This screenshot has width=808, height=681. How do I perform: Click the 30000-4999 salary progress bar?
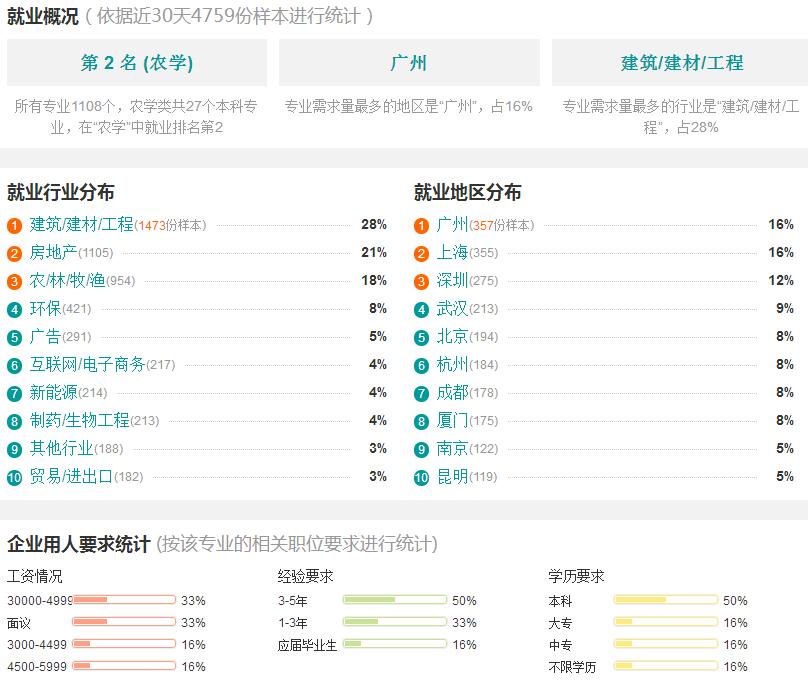(124, 600)
